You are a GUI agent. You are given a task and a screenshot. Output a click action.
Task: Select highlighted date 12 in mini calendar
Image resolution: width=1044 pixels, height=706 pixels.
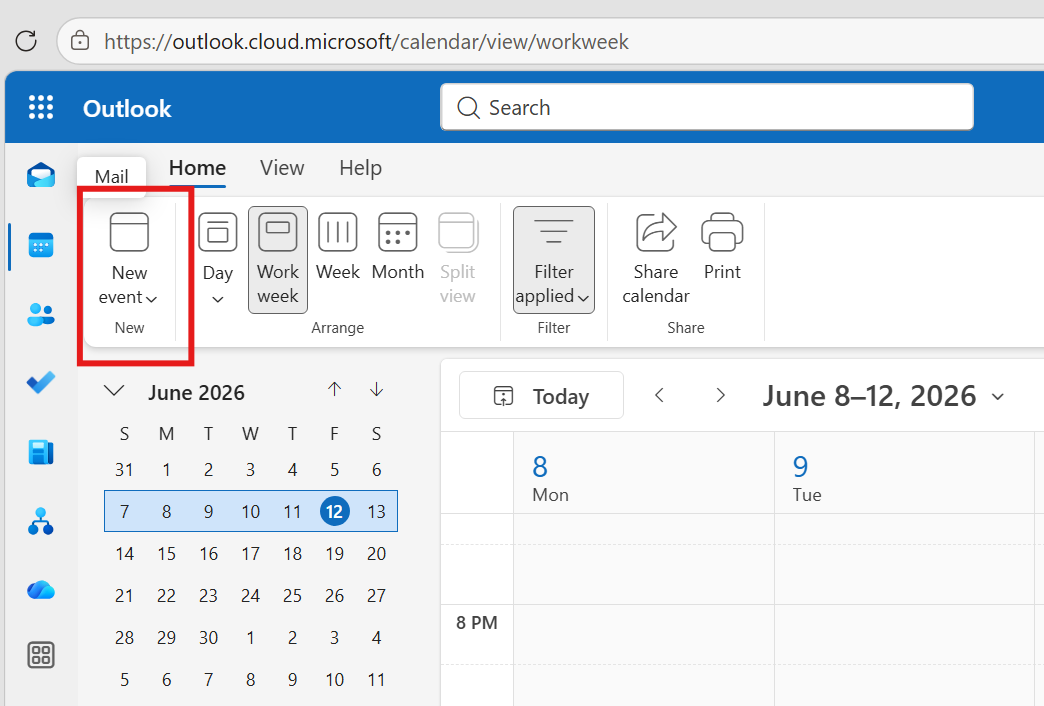[334, 512]
